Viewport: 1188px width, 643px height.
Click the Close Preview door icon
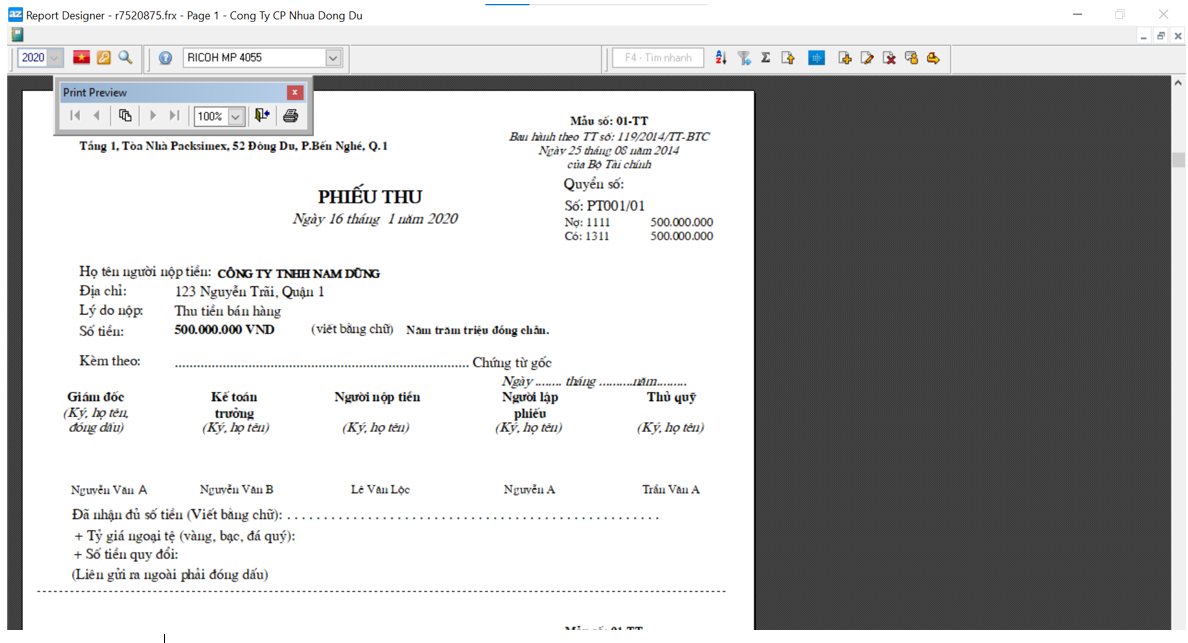tap(262, 116)
